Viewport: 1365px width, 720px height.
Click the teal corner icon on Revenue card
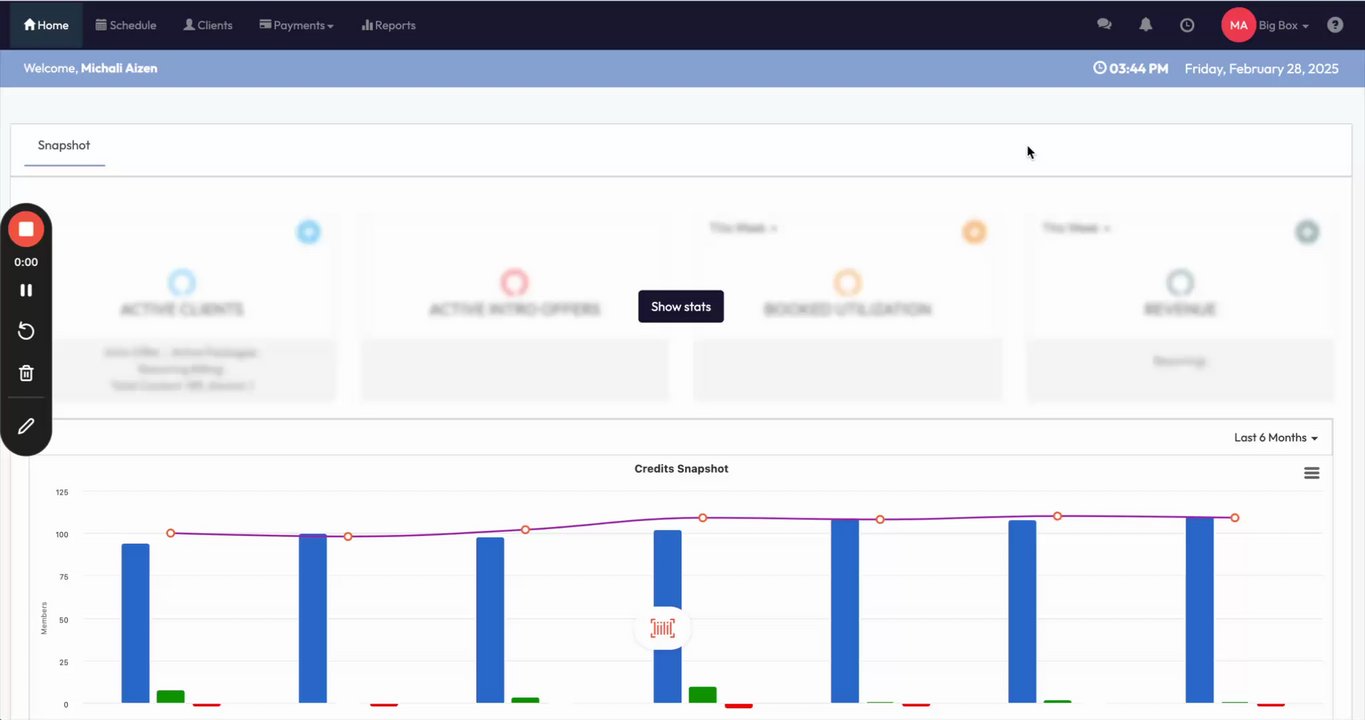[x=1307, y=232]
